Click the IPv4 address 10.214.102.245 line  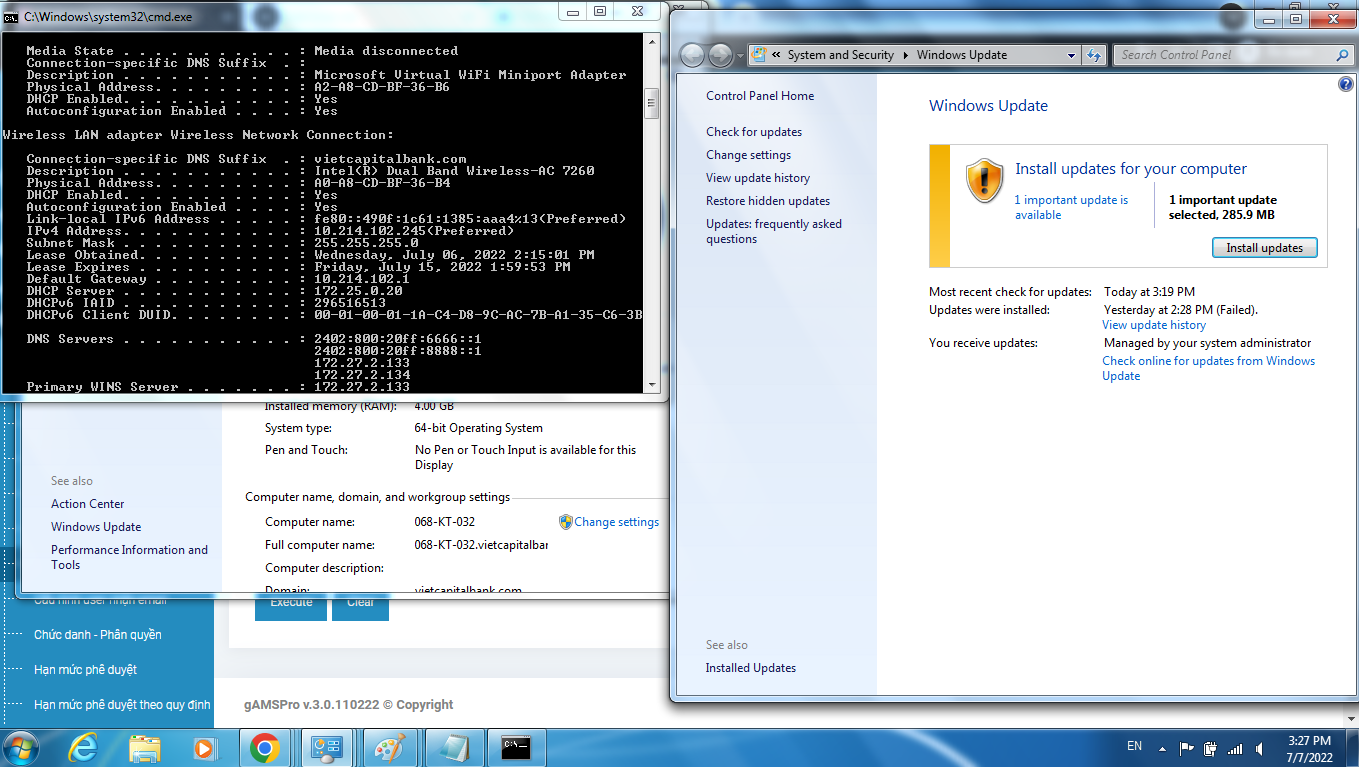[270, 231]
